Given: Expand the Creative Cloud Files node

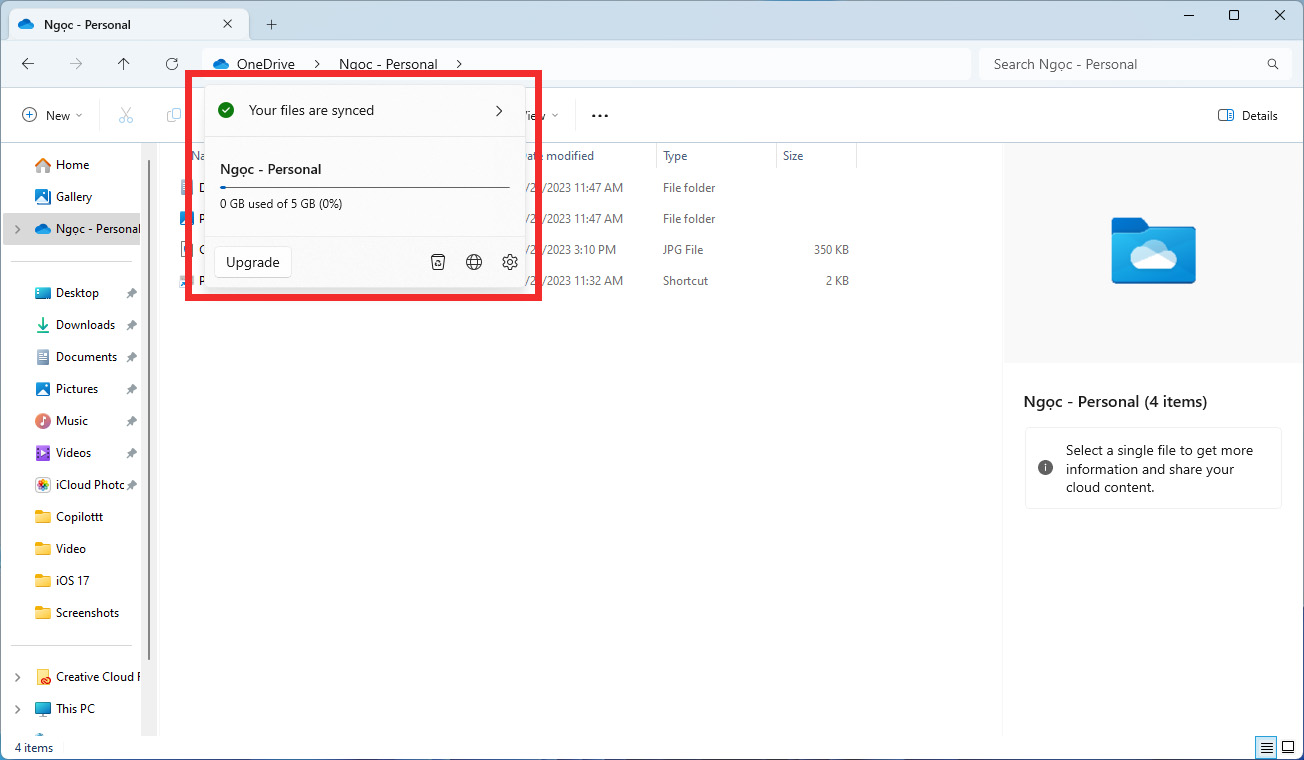Looking at the screenshot, I should [x=16, y=677].
